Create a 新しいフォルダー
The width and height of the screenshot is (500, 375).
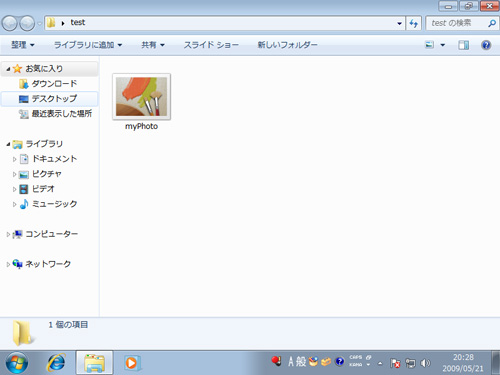coord(287,45)
